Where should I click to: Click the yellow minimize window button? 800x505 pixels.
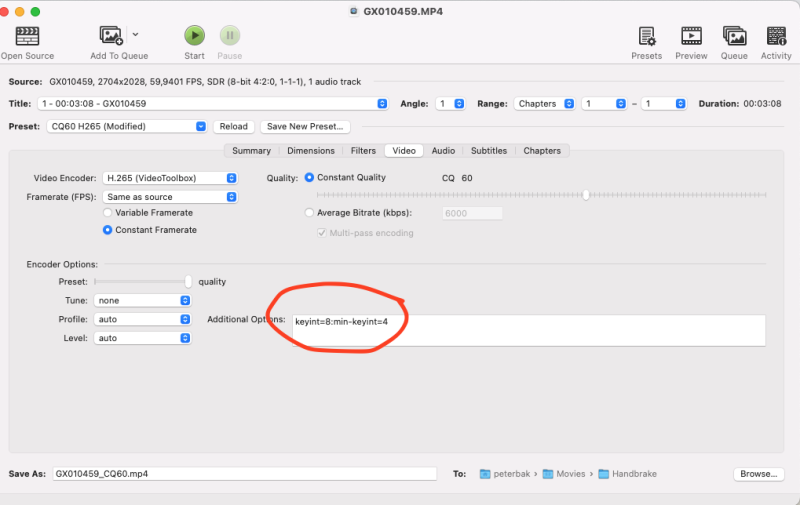[19, 11]
